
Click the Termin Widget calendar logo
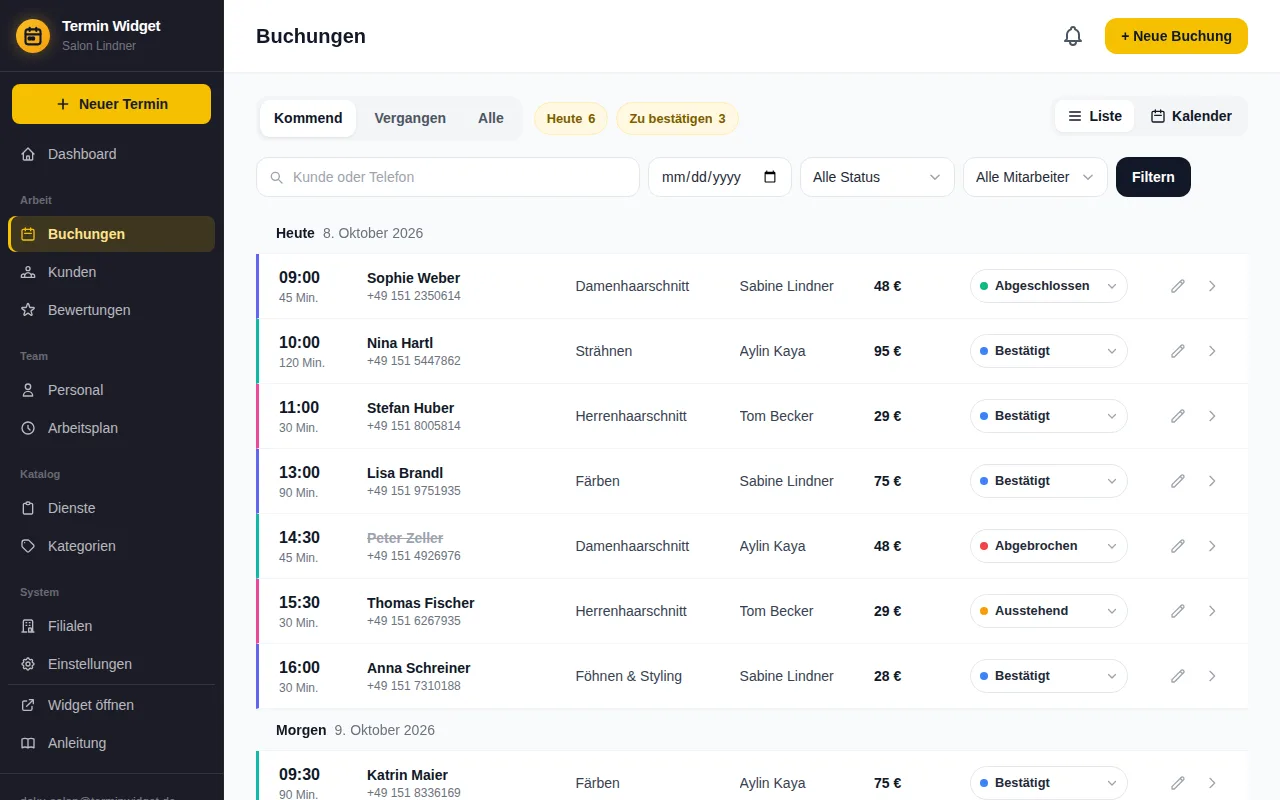[33, 36]
